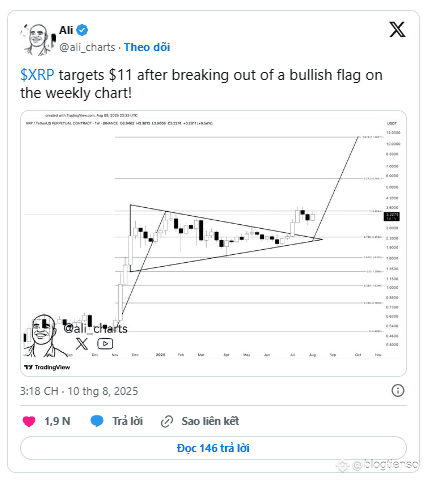Open the @ali_charts handle
The height and width of the screenshot is (482, 426).
tap(87, 47)
